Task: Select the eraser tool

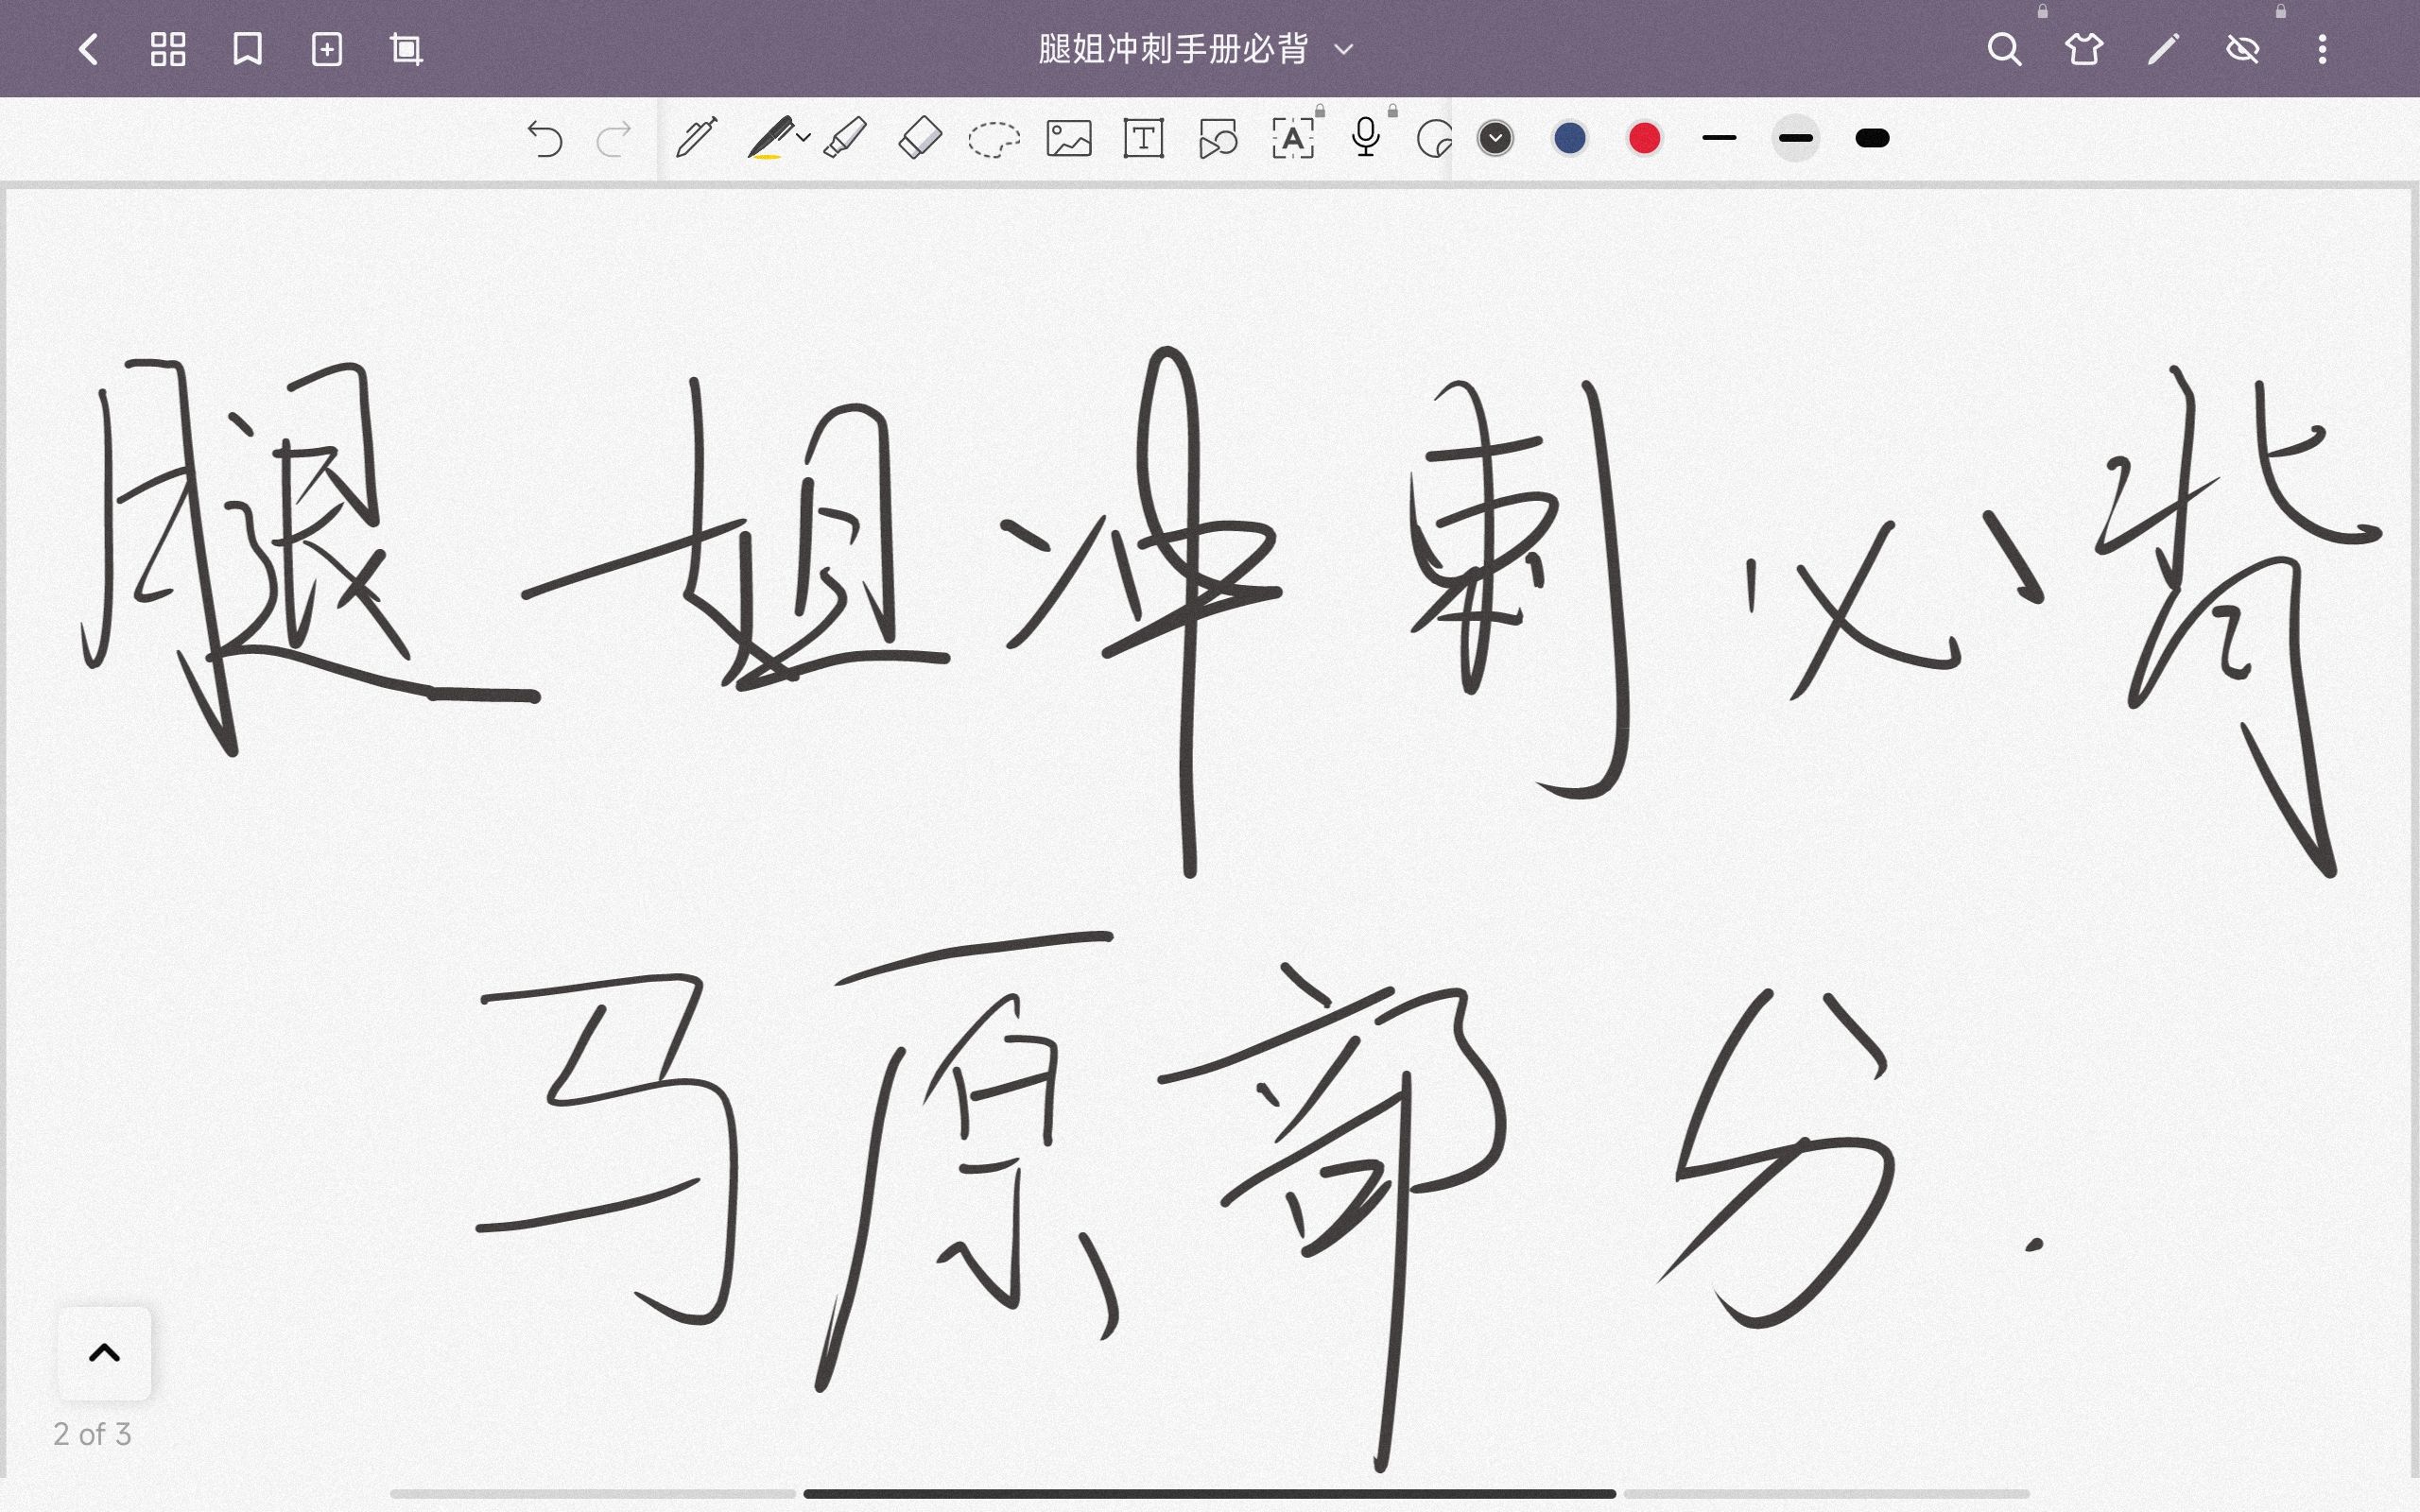Action: coord(920,138)
